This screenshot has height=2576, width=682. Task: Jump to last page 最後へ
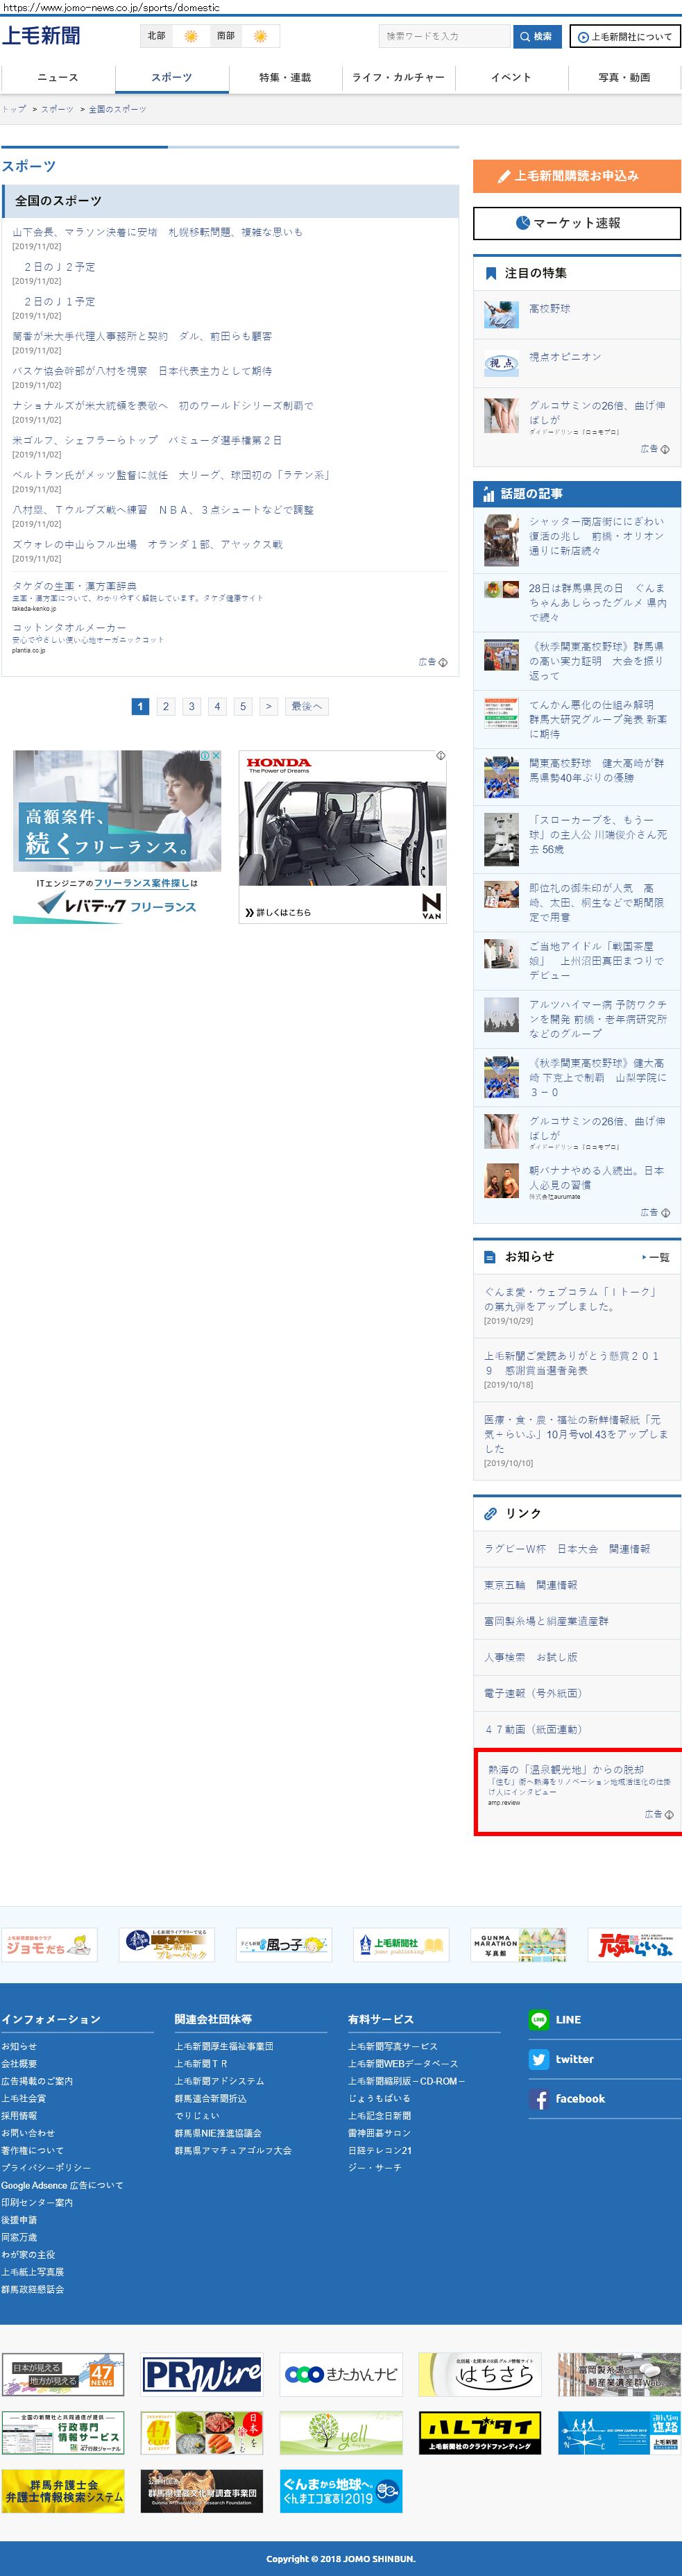[x=306, y=706]
